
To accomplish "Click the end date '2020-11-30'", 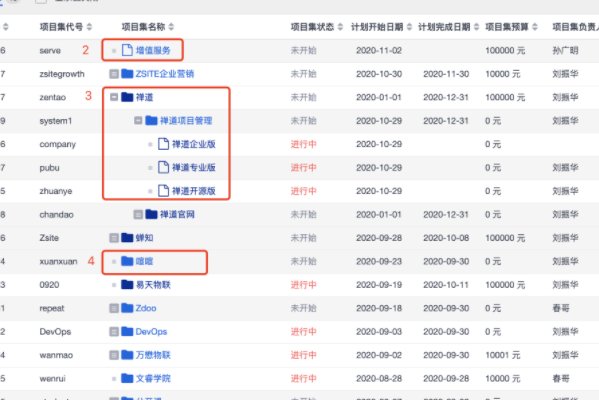I will (x=446, y=74).
